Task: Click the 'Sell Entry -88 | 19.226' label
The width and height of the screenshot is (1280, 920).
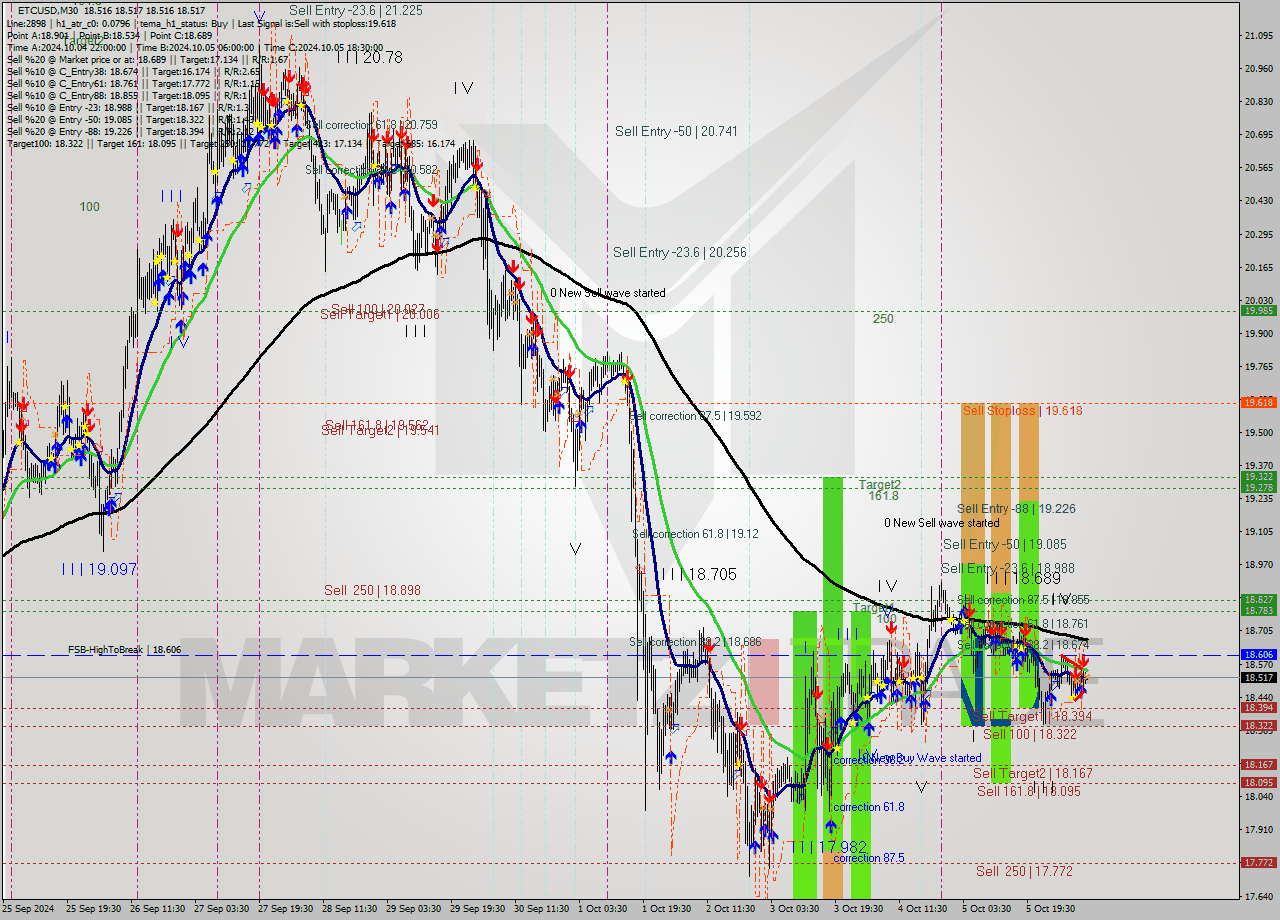Action: coord(1016,509)
